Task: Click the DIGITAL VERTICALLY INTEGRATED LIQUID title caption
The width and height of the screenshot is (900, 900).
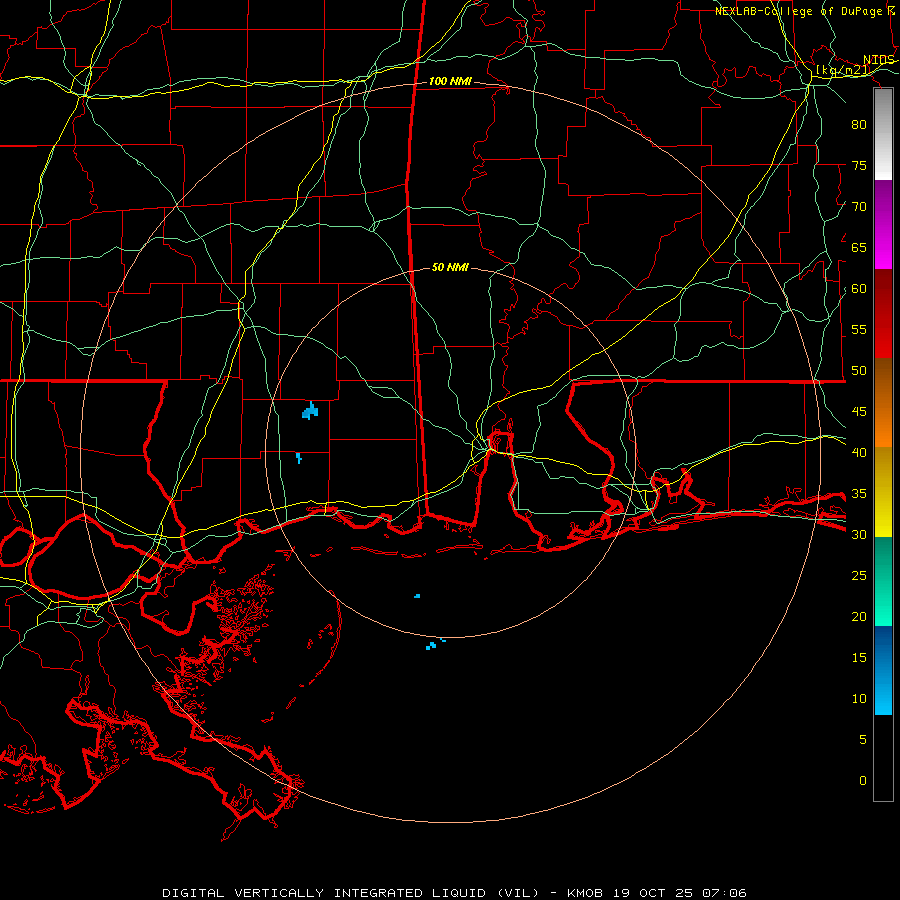Action: (454, 893)
